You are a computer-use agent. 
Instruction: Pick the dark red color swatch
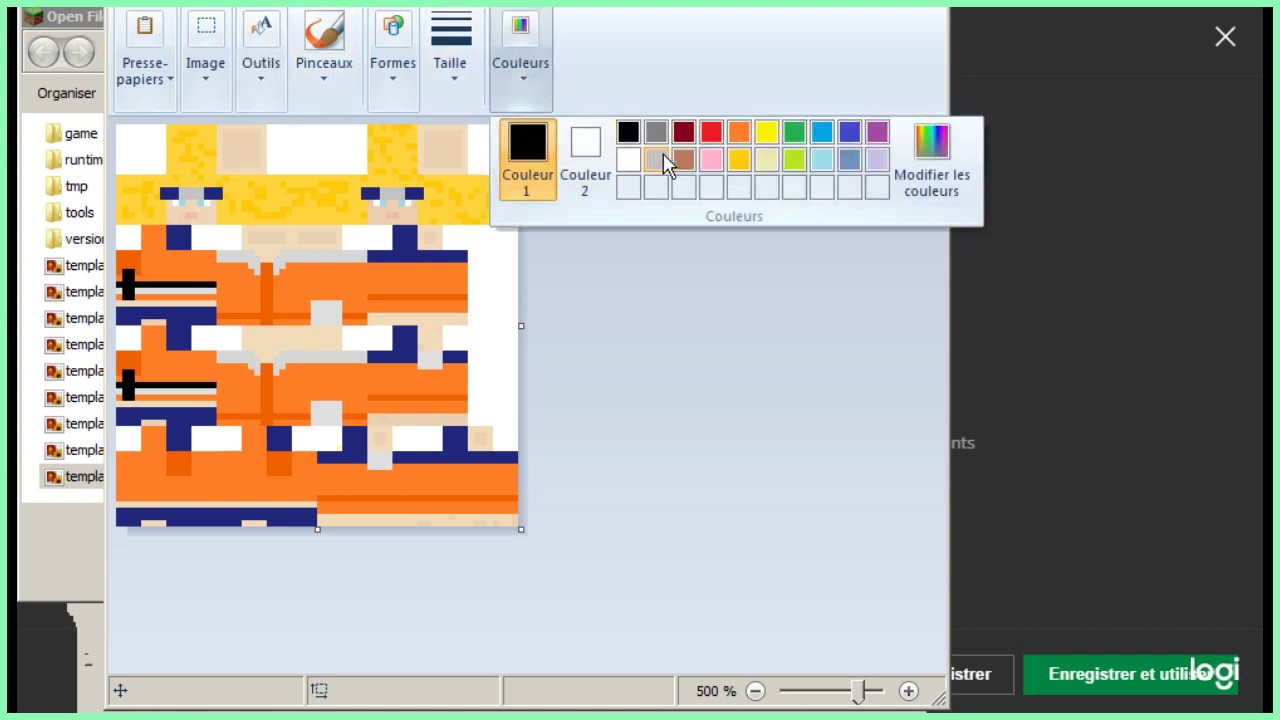click(684, 132)
